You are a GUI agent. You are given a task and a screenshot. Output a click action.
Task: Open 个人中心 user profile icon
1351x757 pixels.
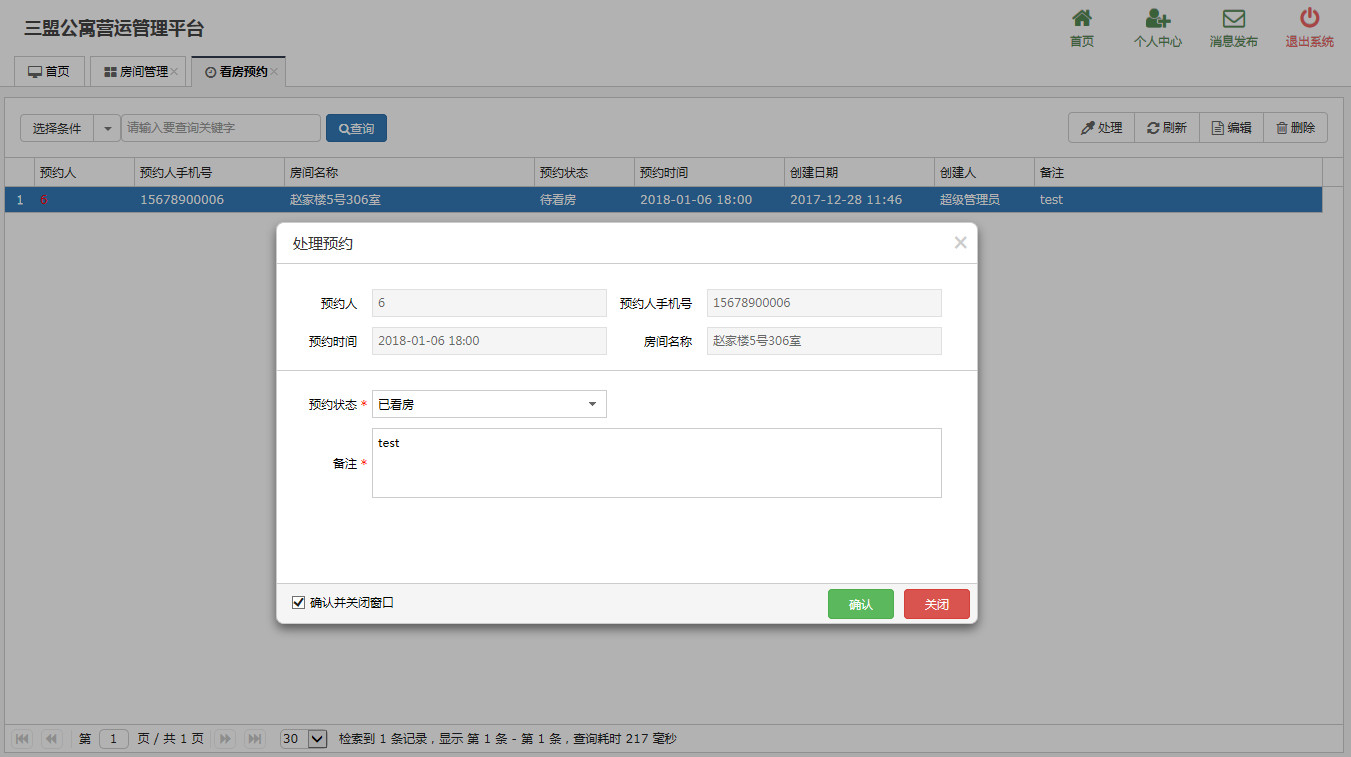1157,19
